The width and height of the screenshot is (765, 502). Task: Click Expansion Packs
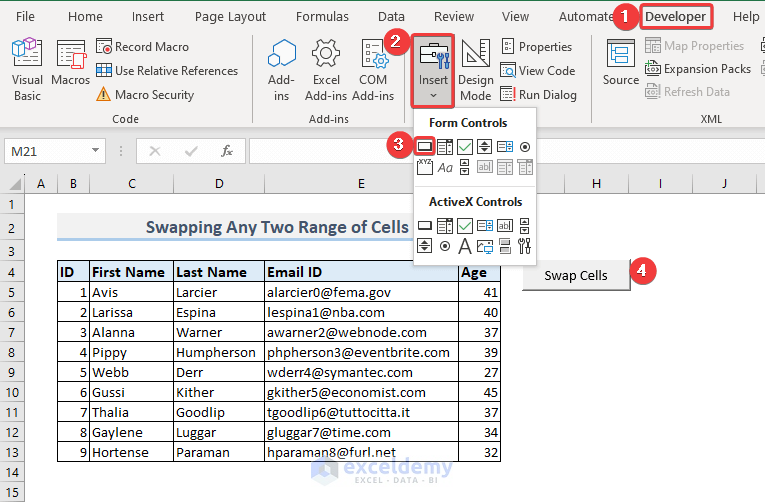[x=698, y=69]
